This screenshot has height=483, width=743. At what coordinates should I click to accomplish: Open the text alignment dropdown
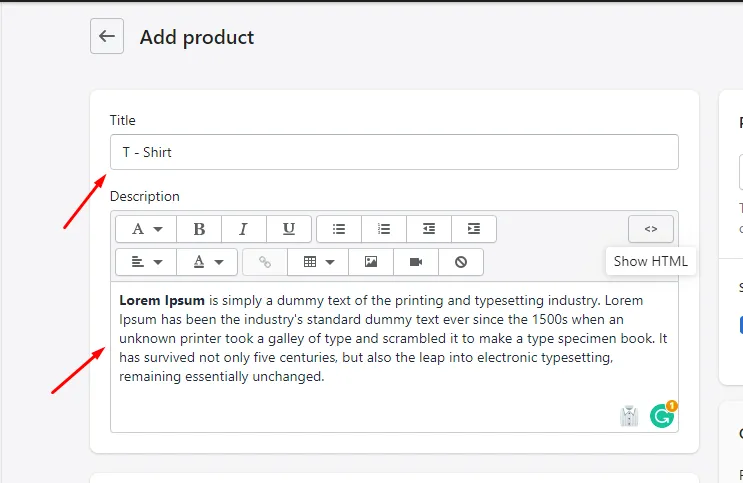146,262
